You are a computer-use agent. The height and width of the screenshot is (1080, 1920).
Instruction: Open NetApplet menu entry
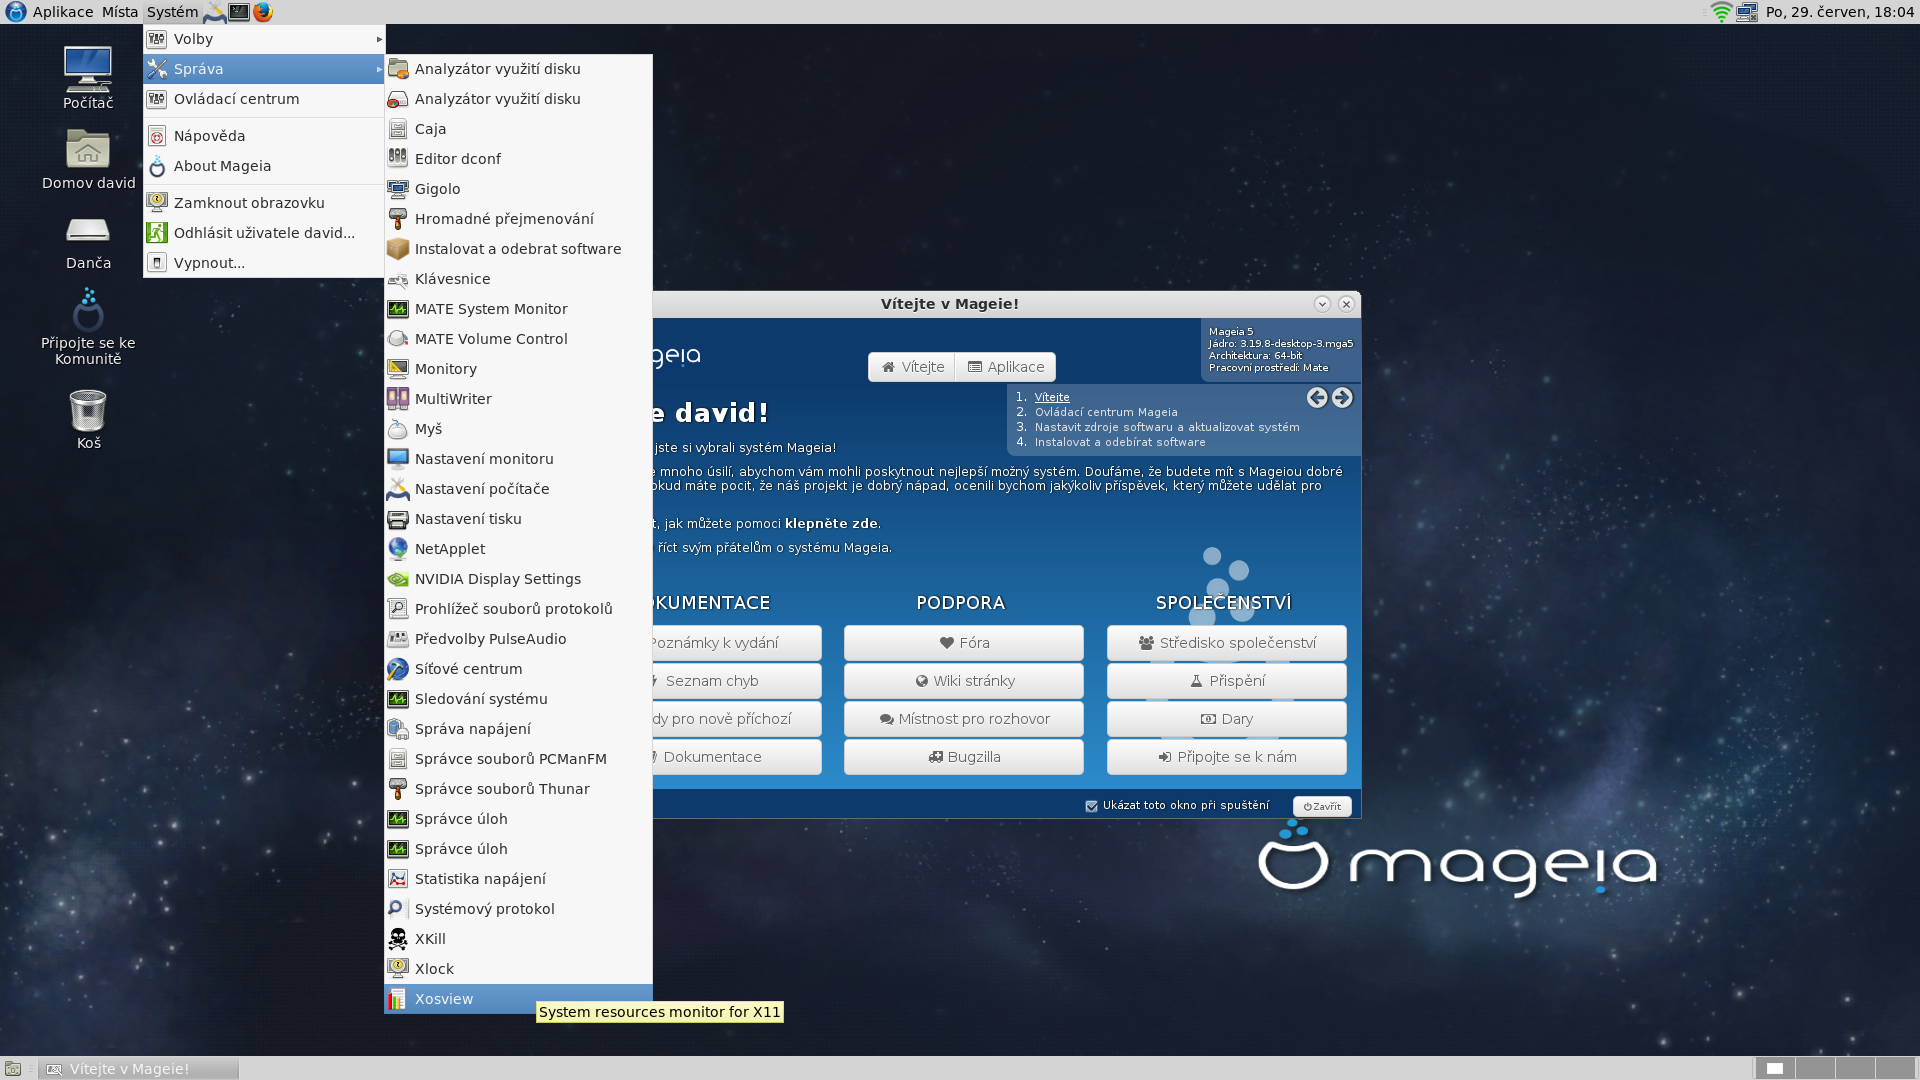pos(518,549)
